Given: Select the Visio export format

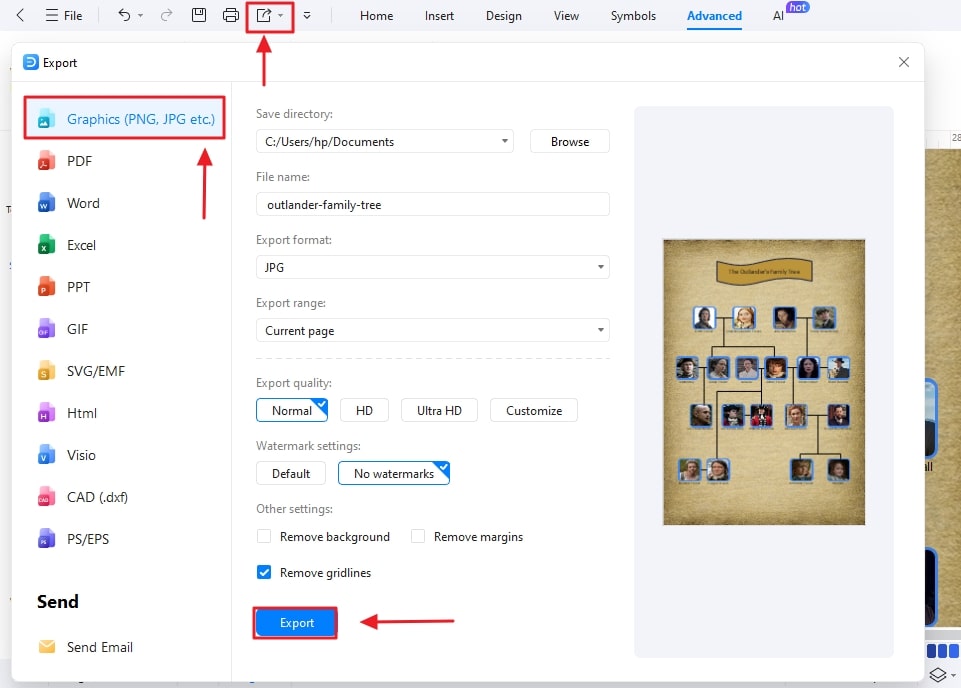Looking at the screenshot, I should coord(82,455).
